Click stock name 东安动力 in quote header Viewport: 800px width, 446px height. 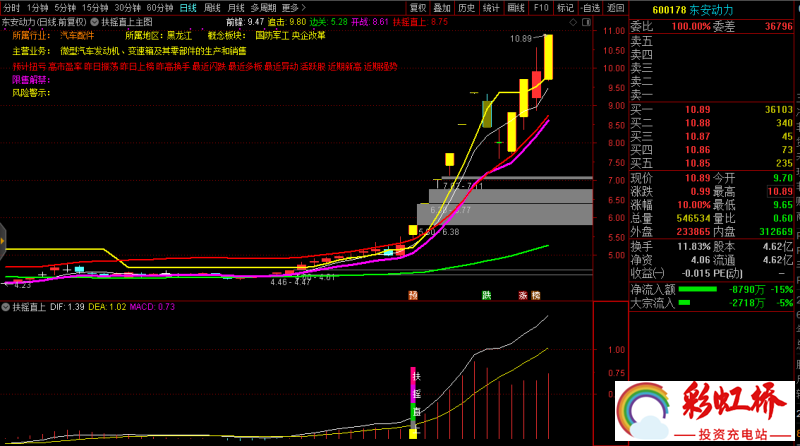pos(711,10)
